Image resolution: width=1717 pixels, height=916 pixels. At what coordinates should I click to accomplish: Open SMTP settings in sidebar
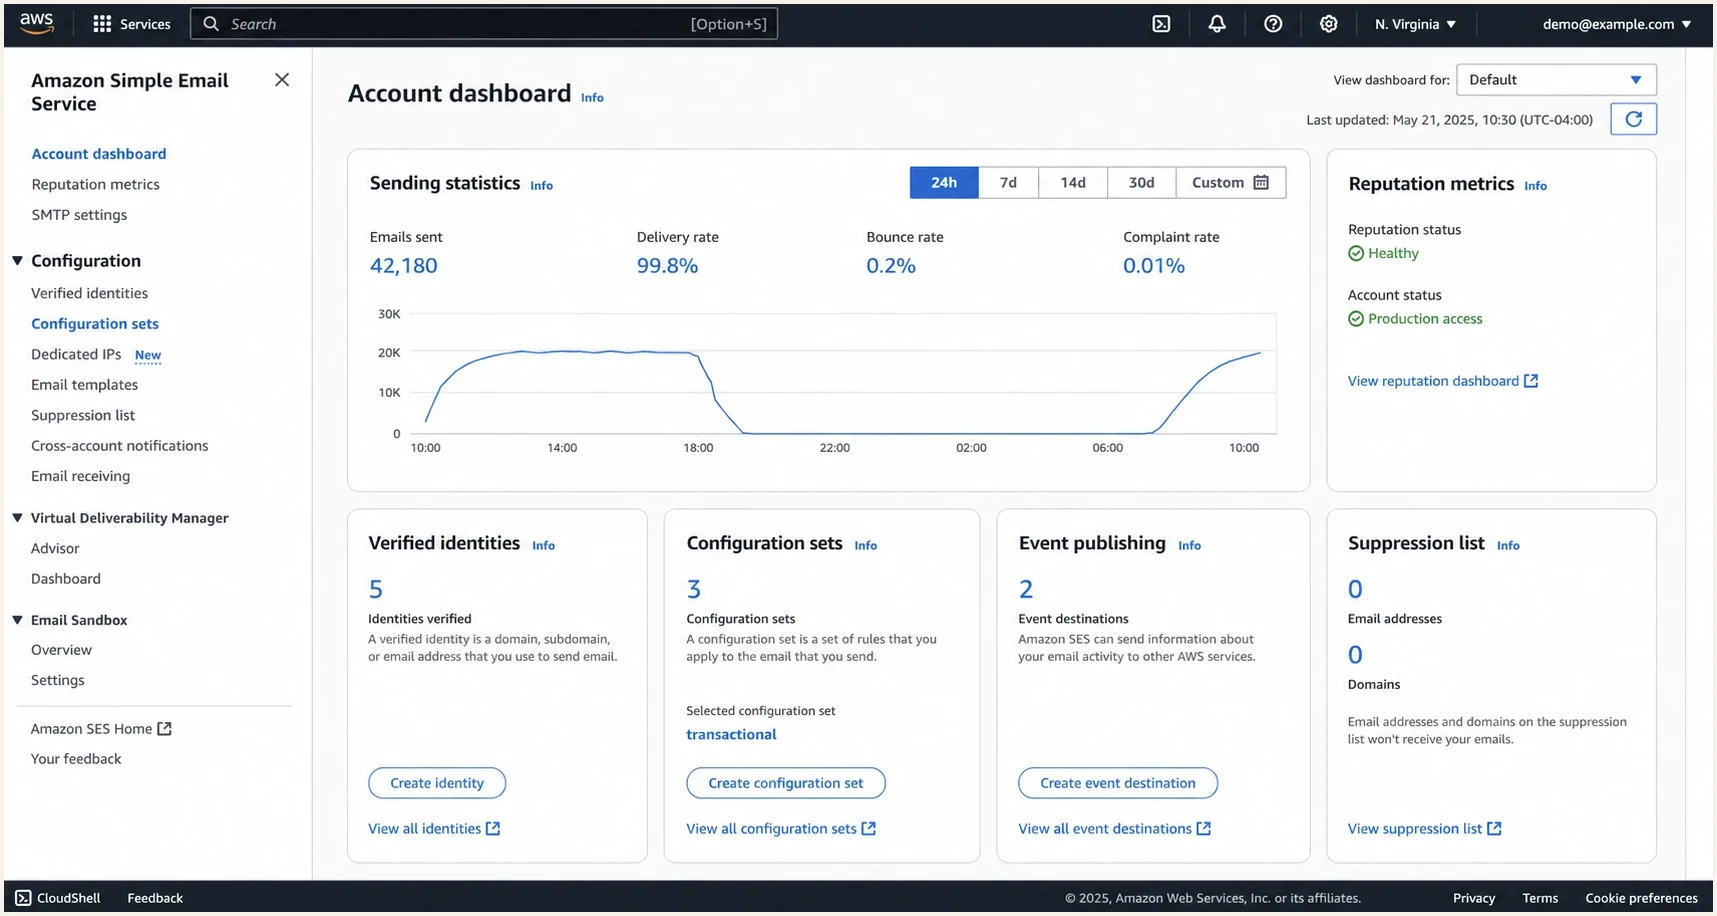79,215
